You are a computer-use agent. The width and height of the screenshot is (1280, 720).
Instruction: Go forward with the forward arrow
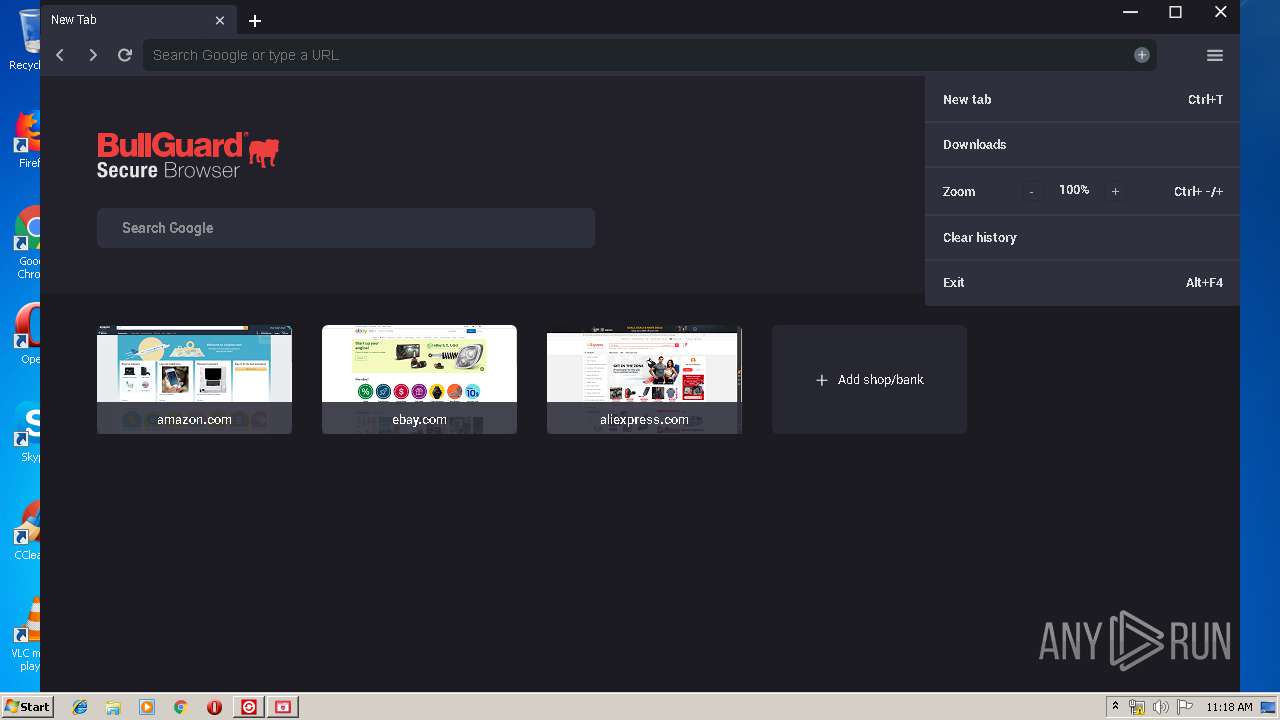click(x=93, y=55)
